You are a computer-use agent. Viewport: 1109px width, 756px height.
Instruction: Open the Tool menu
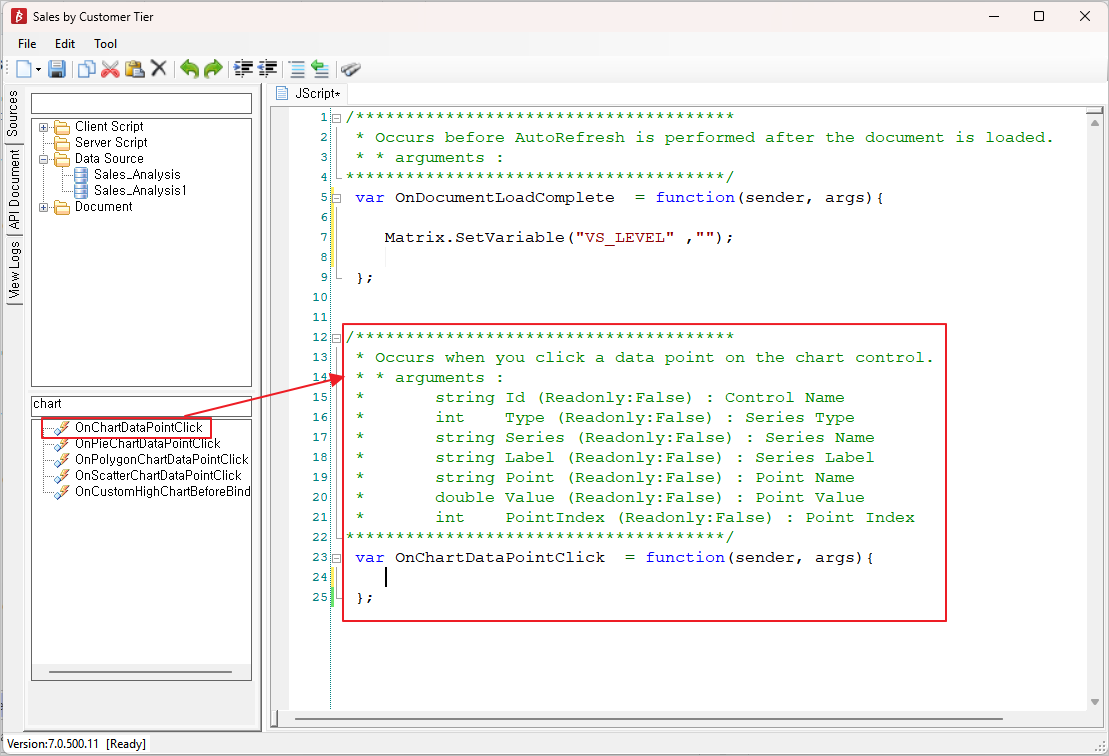[x=105, y=44]
